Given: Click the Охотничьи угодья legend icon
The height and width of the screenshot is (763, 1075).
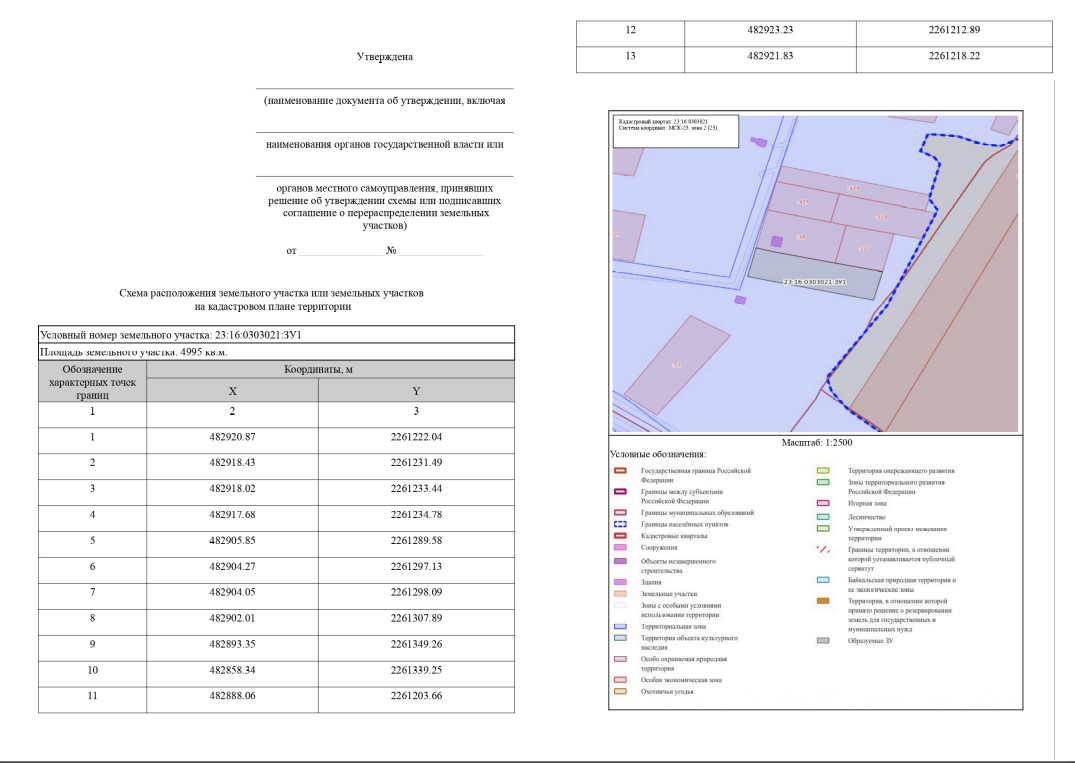Looking at the screenshot, I should coord(619,691).
